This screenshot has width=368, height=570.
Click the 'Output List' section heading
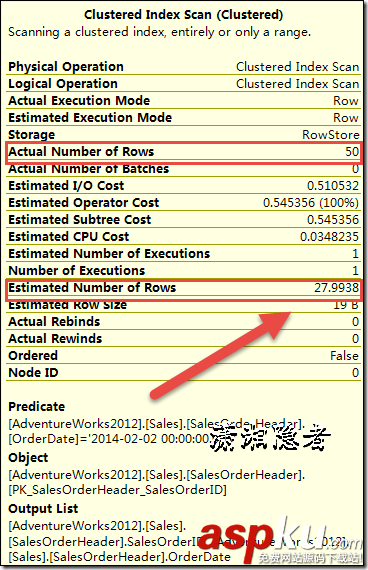click(43, 509)
